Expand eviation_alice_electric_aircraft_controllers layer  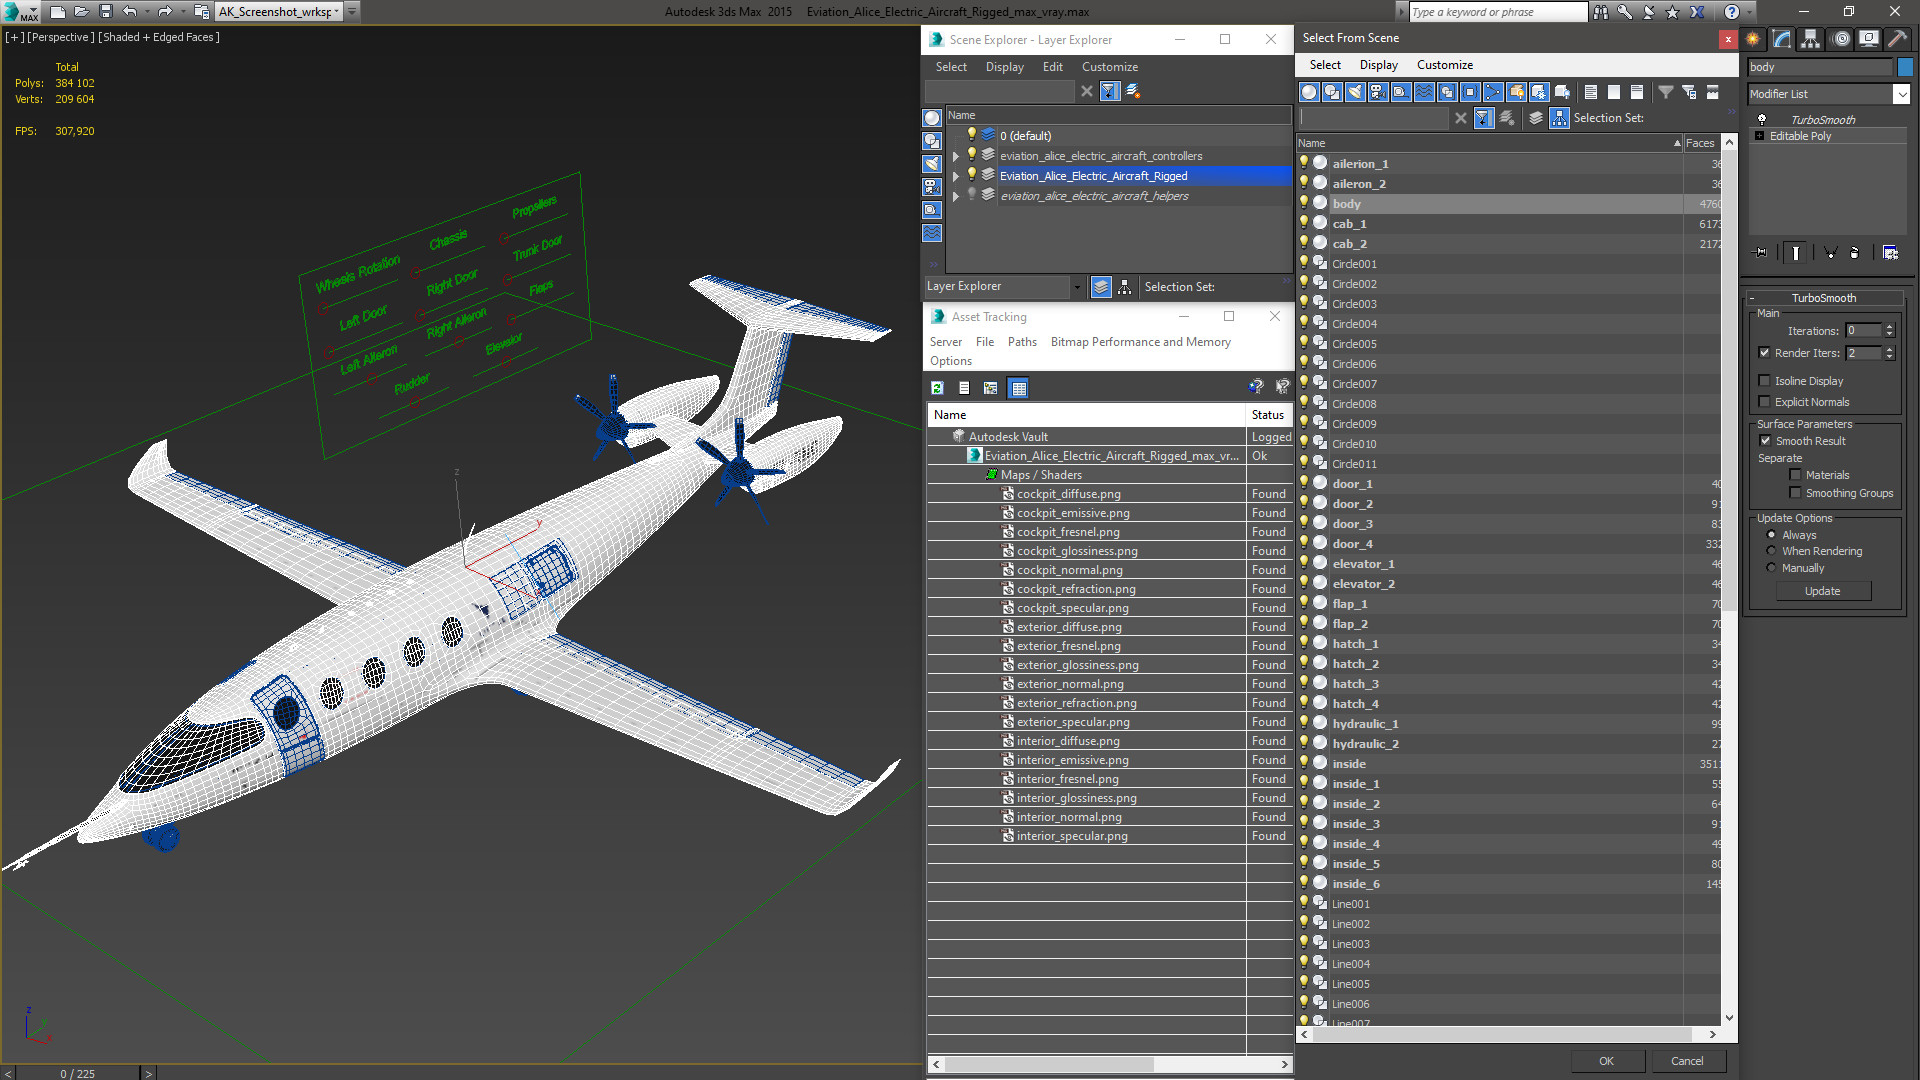pyautogui.click(x=955, y=156)
